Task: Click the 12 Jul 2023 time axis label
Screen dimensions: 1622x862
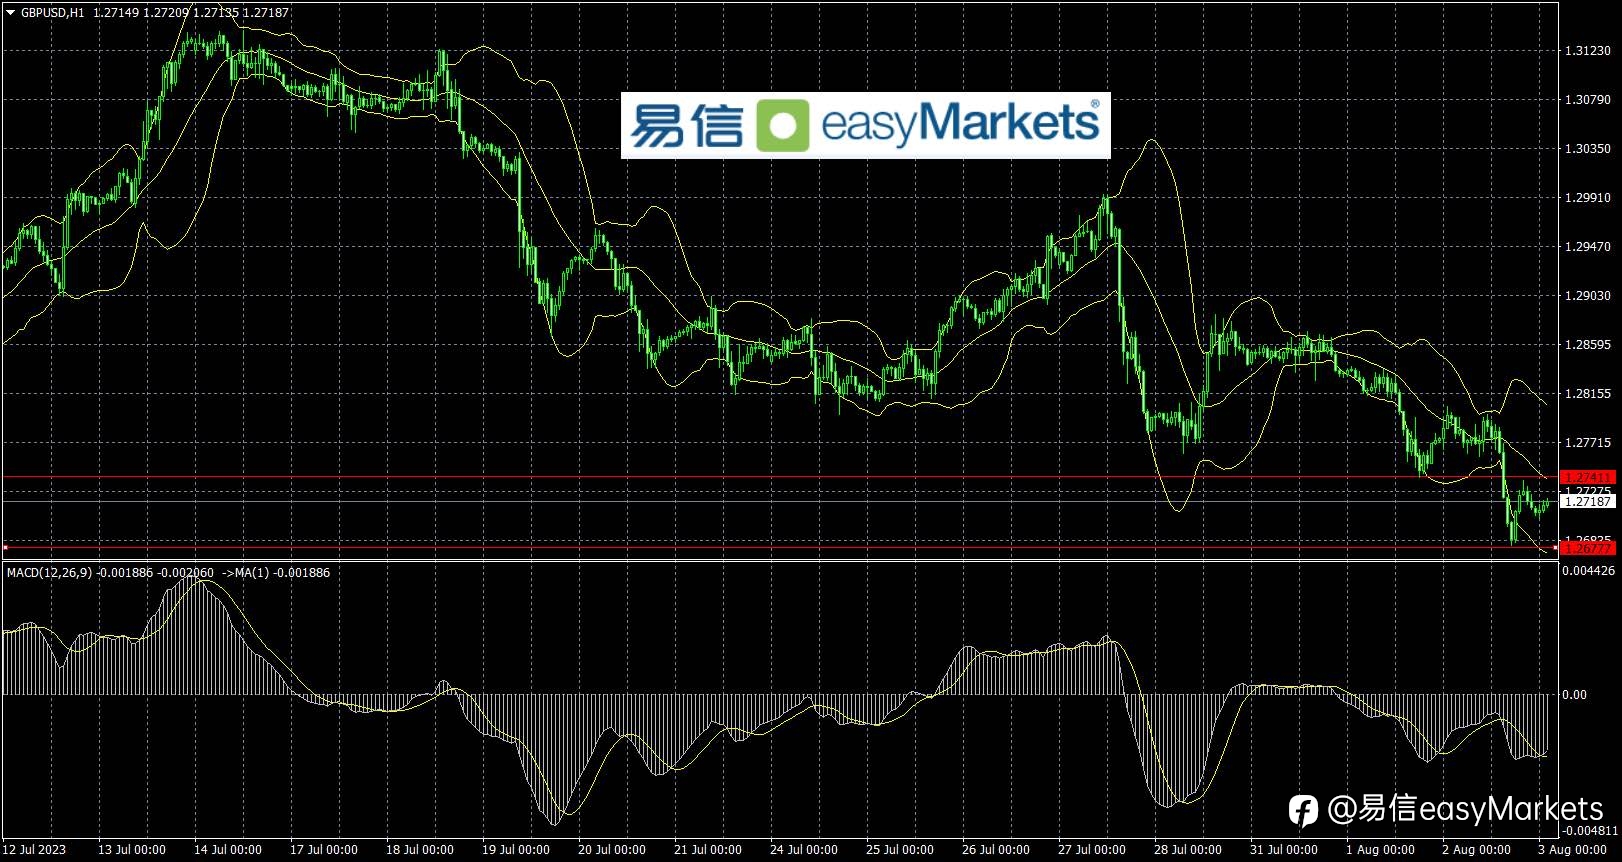Action: click(x=35, y=850)
